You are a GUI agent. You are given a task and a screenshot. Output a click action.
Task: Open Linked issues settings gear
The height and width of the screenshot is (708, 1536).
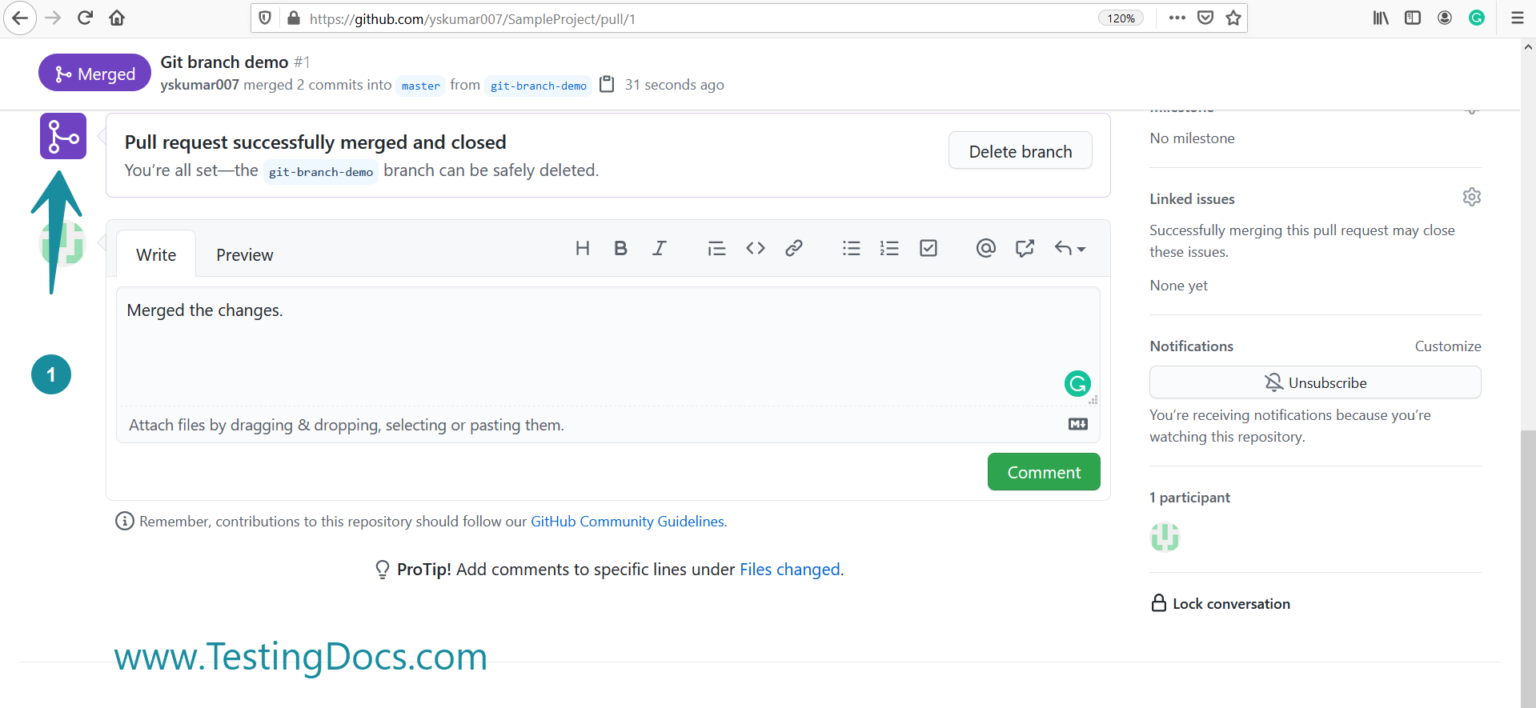point(1471,197)
